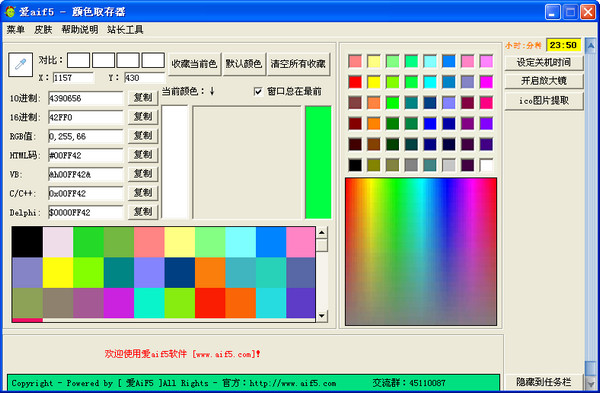Copy the Delphi code with its 复制 button

(x=143, y=212)
